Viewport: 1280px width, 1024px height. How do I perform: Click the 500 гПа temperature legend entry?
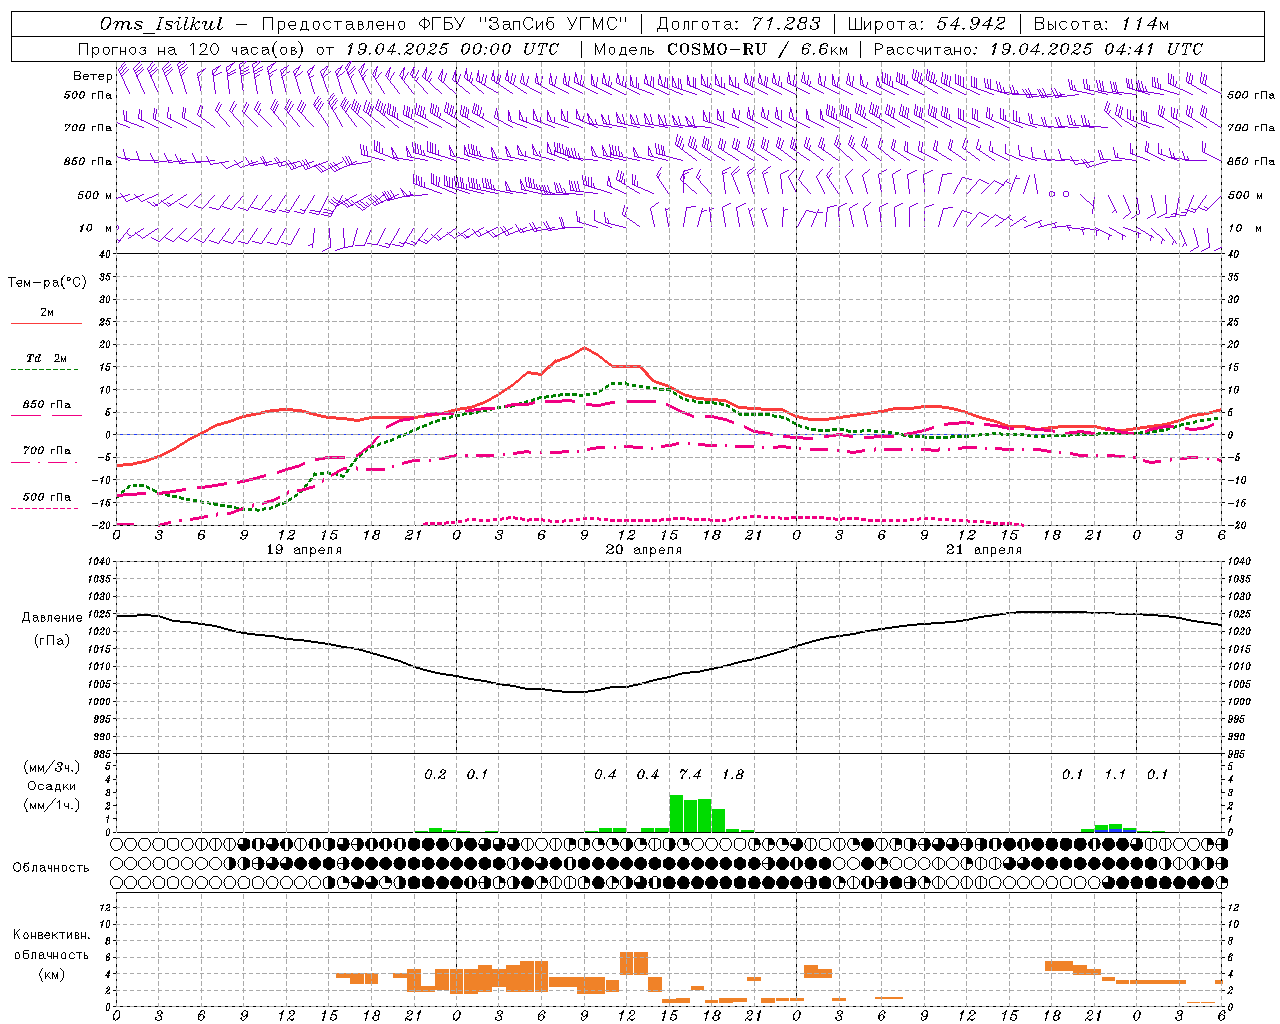point(47,497)
